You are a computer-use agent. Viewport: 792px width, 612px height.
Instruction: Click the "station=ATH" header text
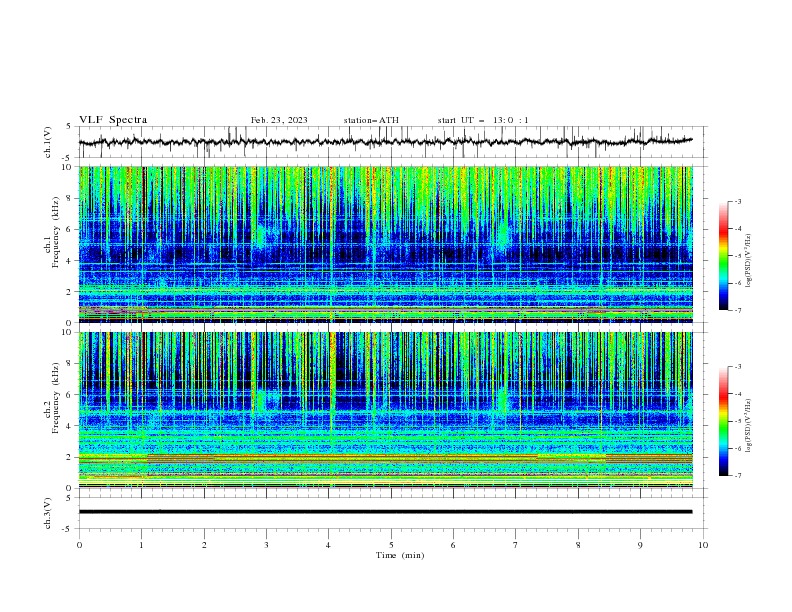click(x=371, y=120)
